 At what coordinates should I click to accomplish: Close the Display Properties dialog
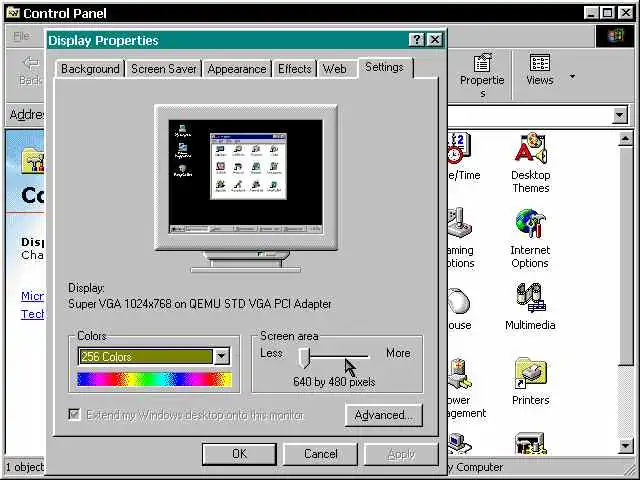point(435,40)
